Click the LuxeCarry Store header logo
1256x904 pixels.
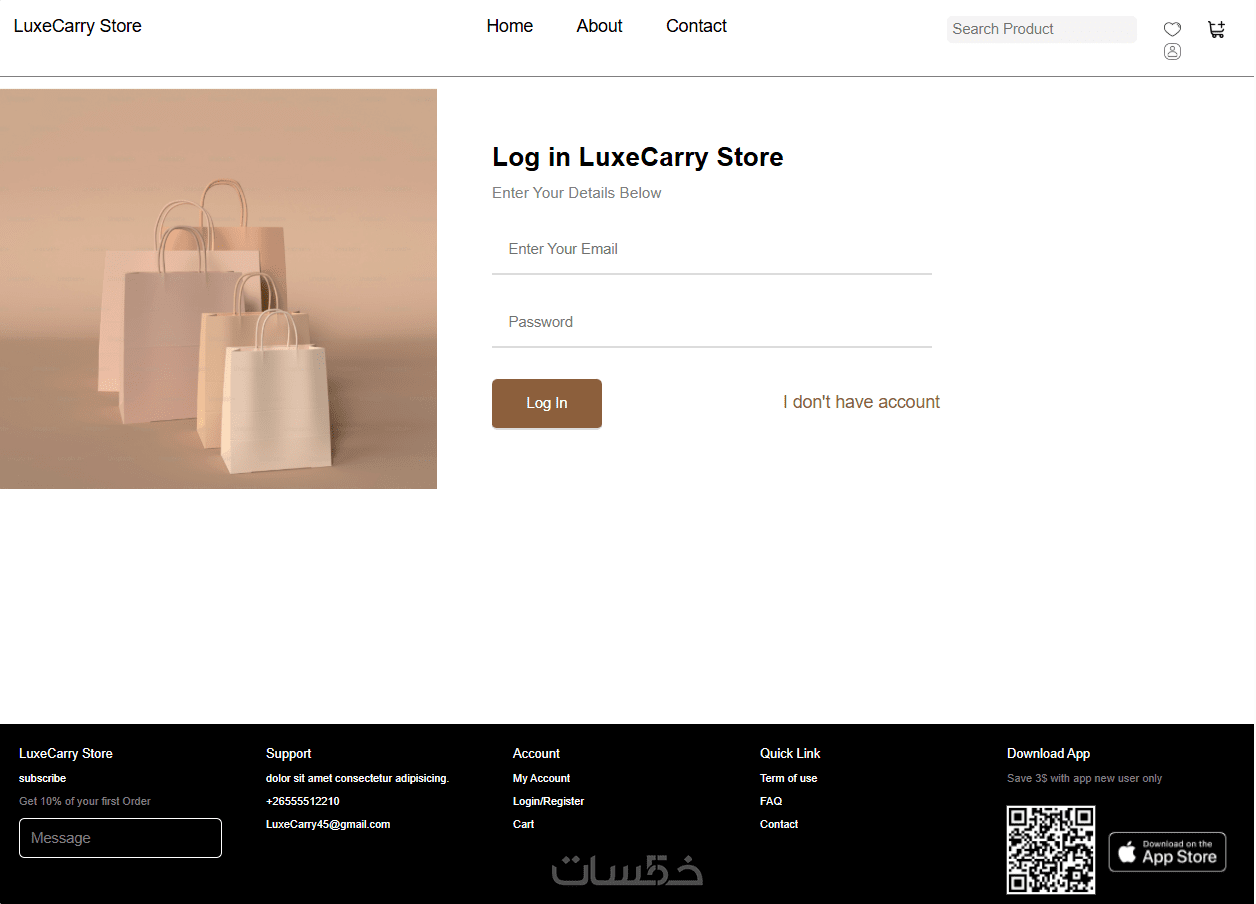[78, 26]
